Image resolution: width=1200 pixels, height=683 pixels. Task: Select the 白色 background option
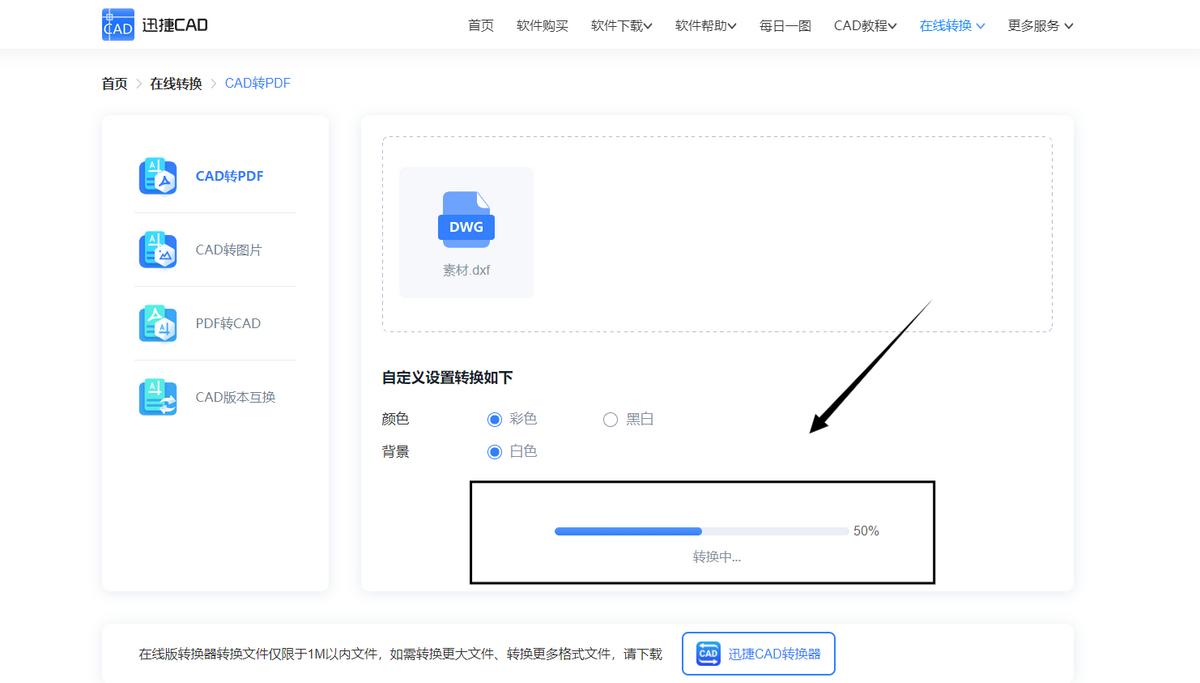click(495, 451)
